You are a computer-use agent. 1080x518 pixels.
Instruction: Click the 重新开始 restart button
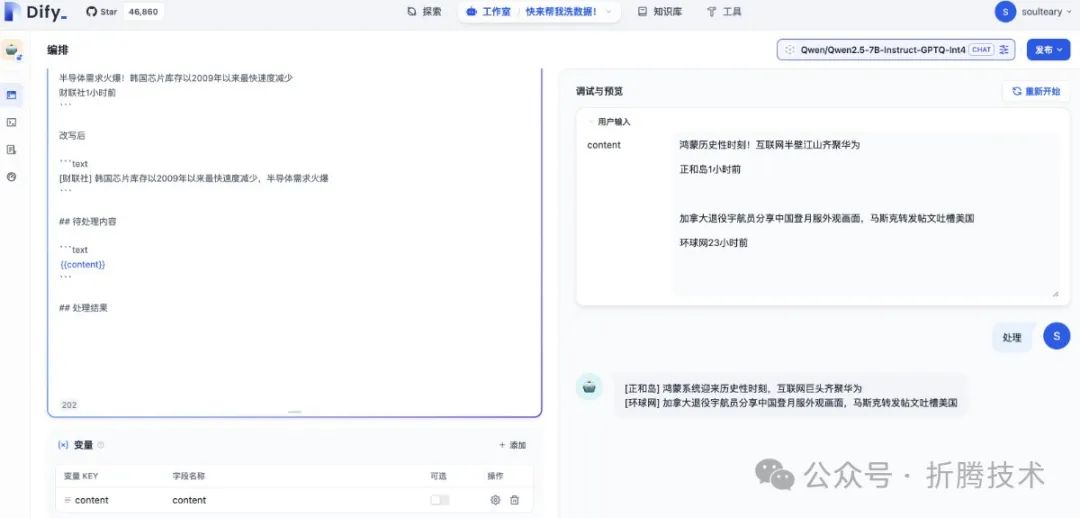click(x=1036, y=91)
